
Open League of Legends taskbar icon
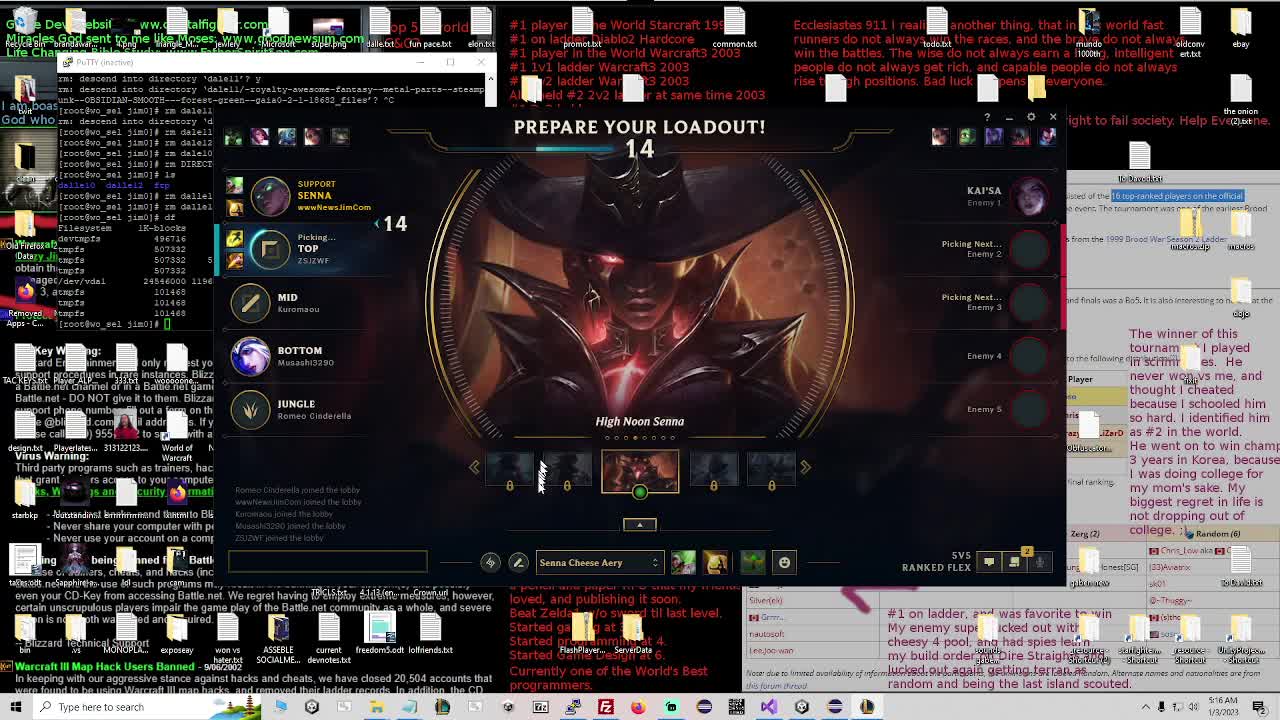pos(867,707)
